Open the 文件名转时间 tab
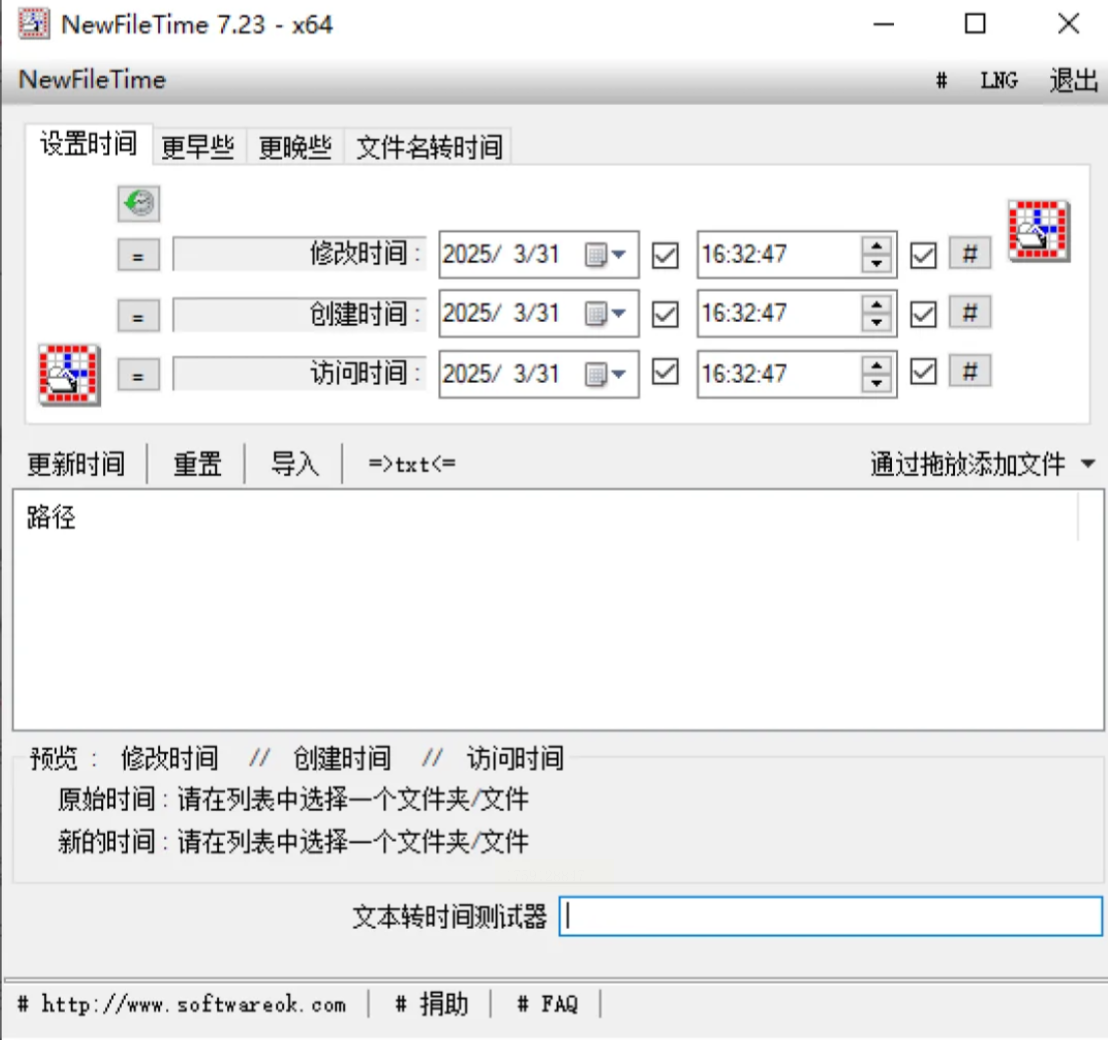Image resolution: width=1108 pixels, height=1040 pixels. pyautogui.click(x=429, y=147)
